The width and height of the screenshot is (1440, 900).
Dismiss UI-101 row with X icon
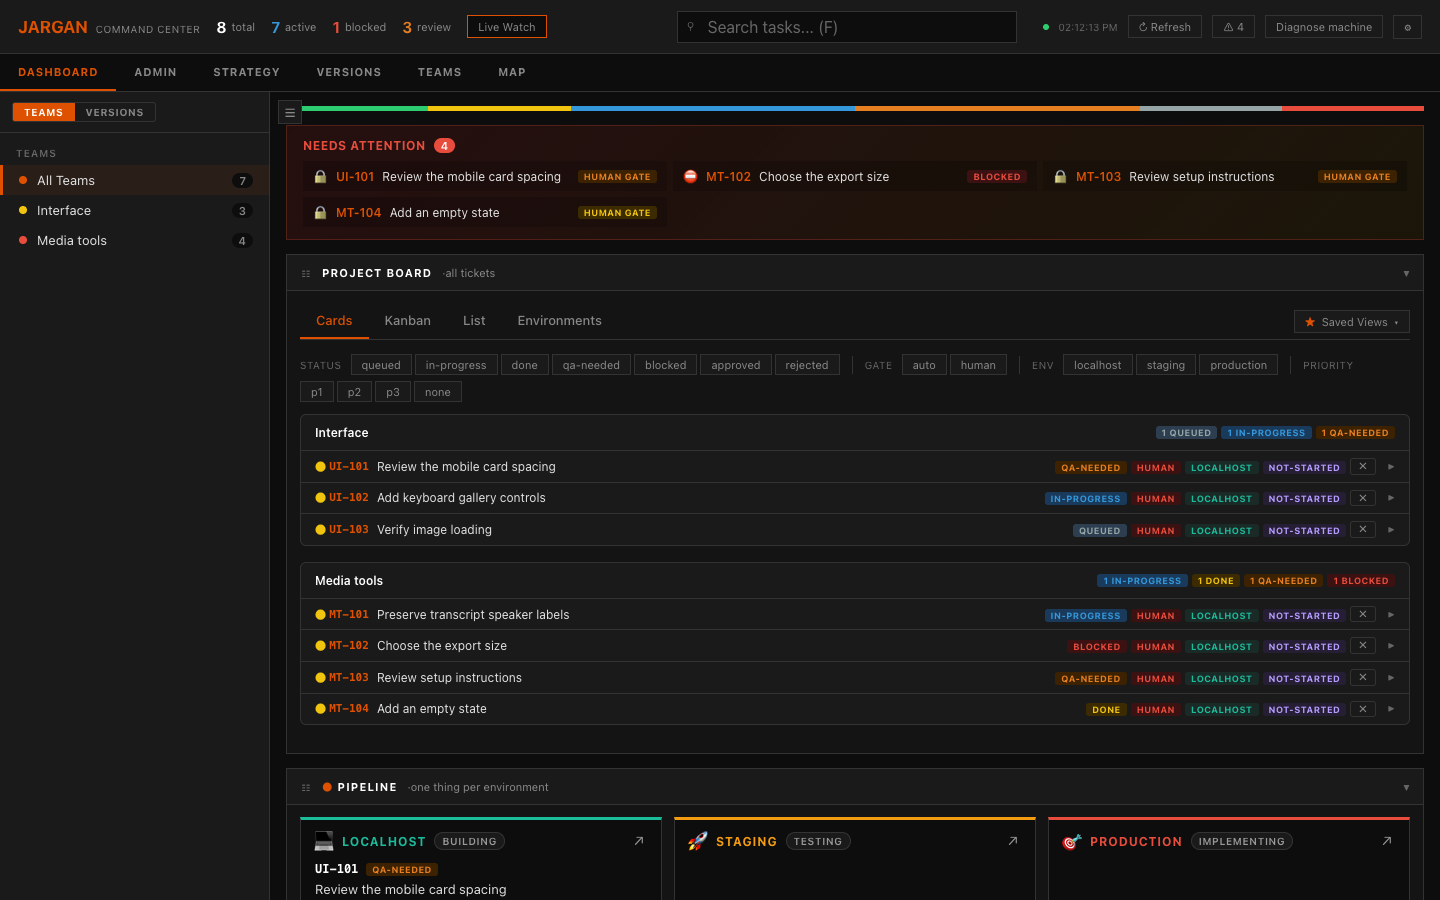(1363, 466)
